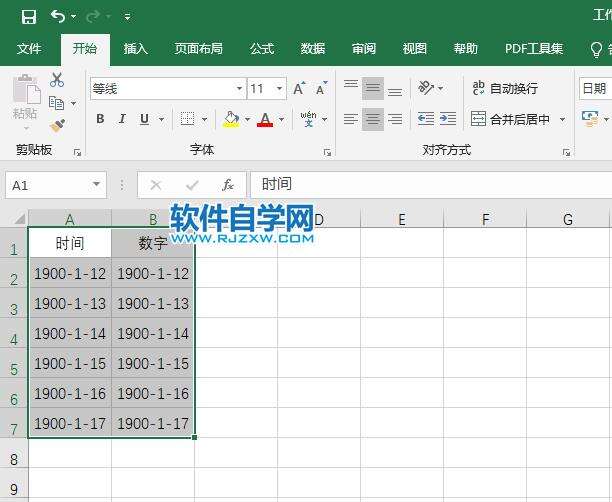Apply cell borders icon
Screen dimensions: 612x502
(x=187, y=119)
